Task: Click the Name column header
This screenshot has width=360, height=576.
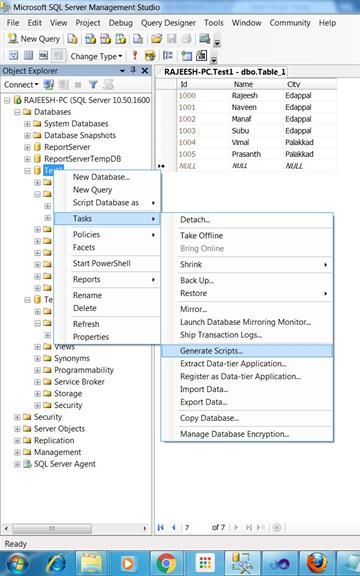Action: coord(243,84)
